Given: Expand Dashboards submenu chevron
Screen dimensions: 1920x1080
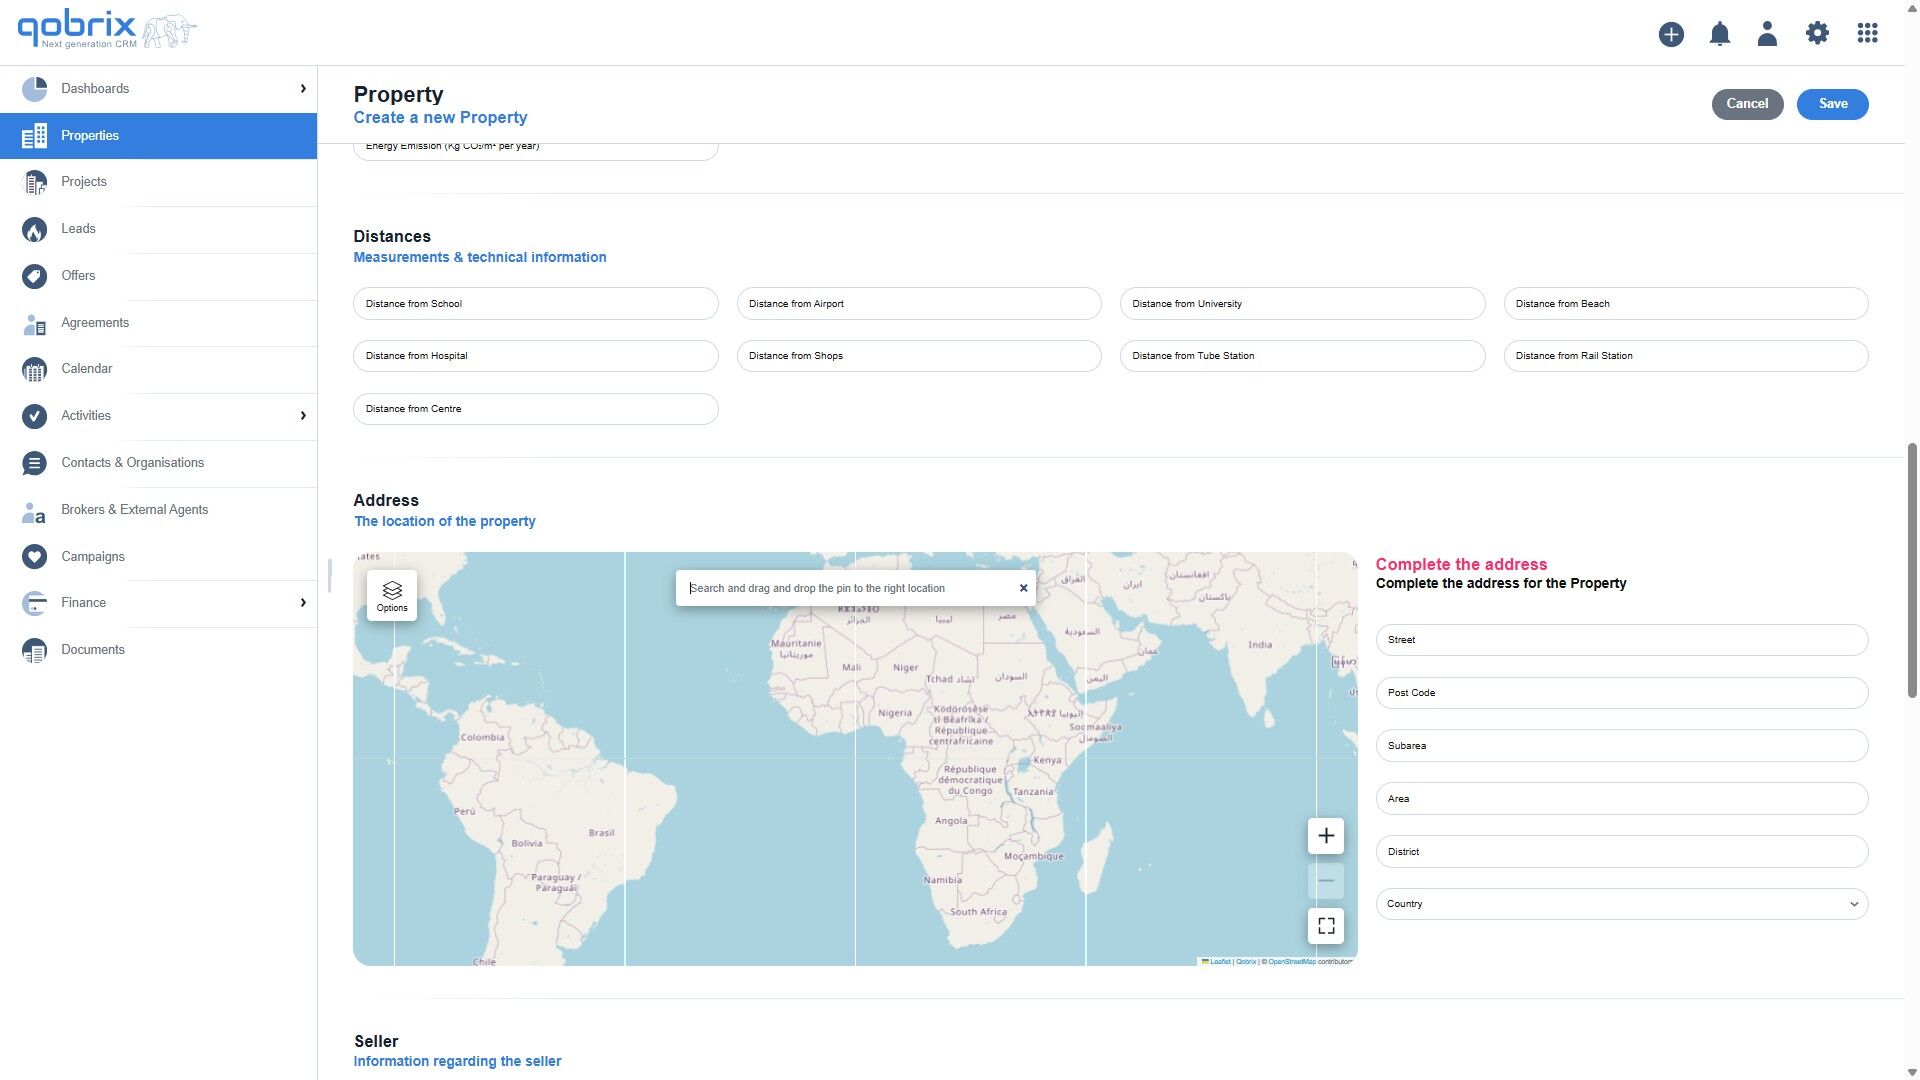Looking at the screenshot, I should click(x=303, y=89).
